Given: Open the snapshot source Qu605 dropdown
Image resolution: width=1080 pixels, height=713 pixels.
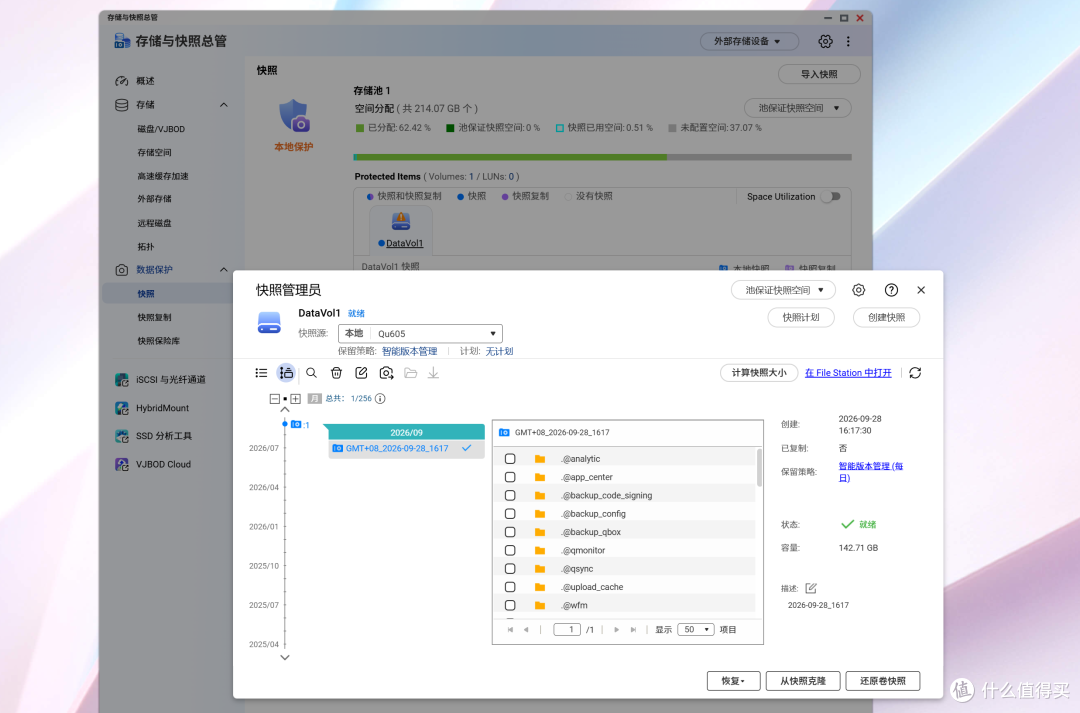Looking at the screenshot, I should point(420,333).
